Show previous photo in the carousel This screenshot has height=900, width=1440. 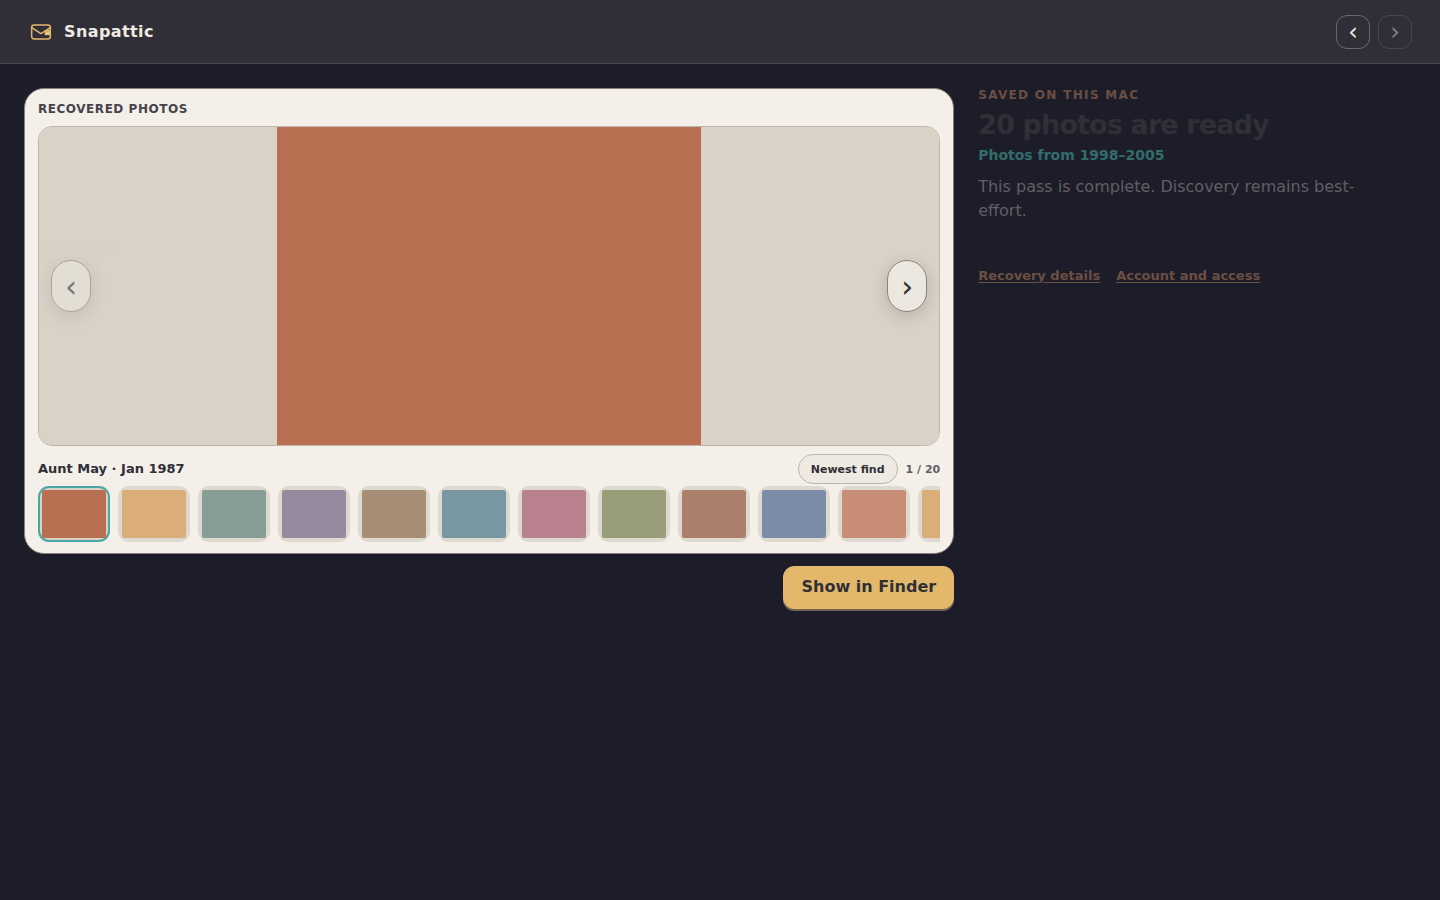point(71,286)
